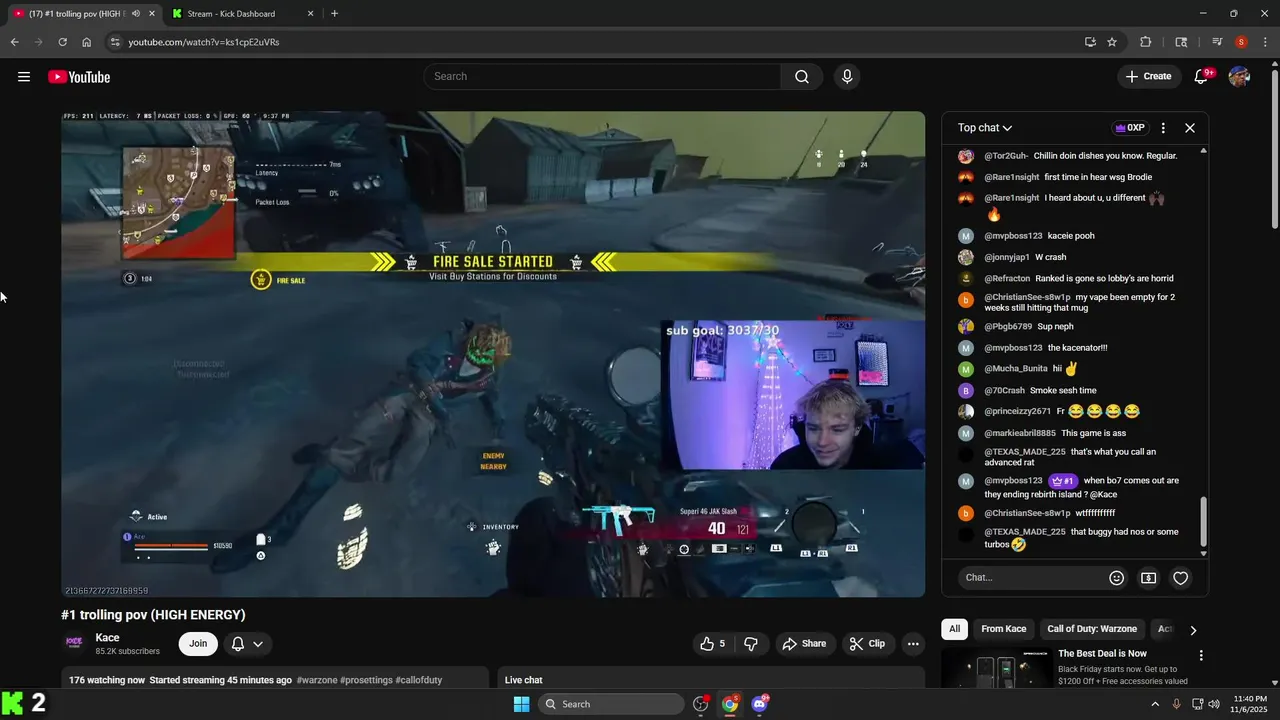This screenshot has height=720, width=1280.
Task: Open the #warzone hashtag link
Action: tap(317, 680)
